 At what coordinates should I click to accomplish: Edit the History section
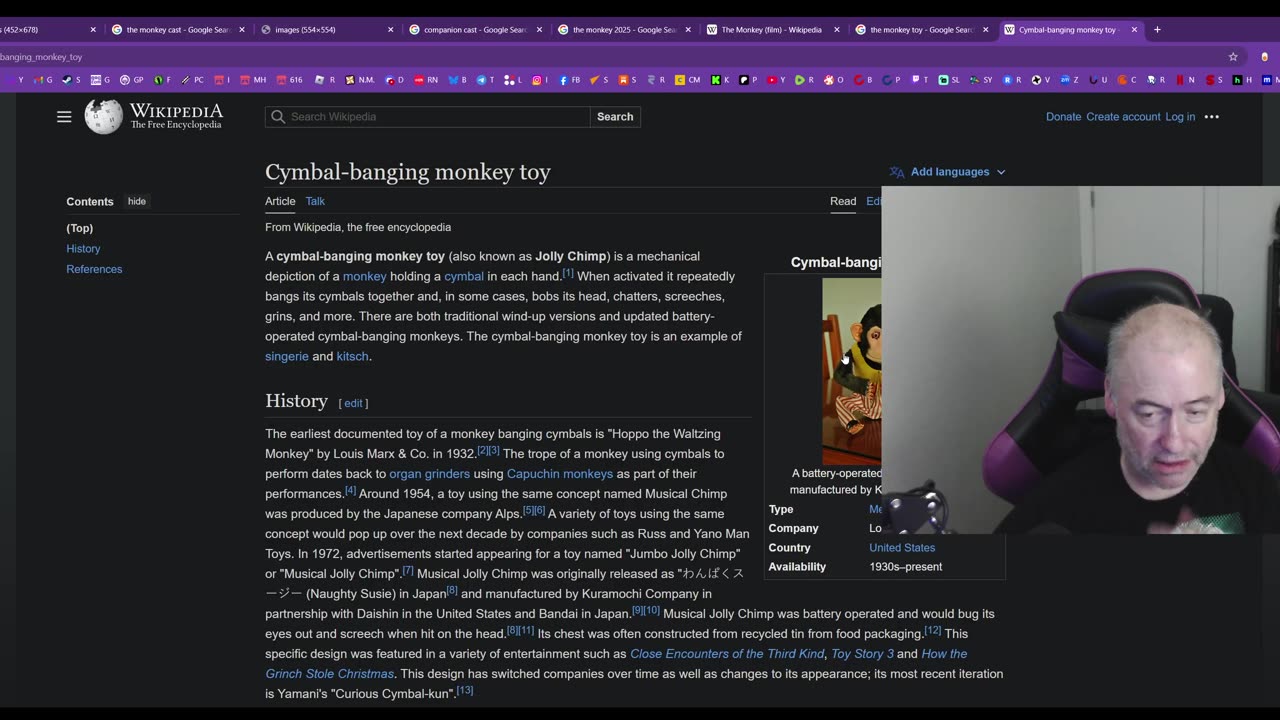click(x=353, y=403)
